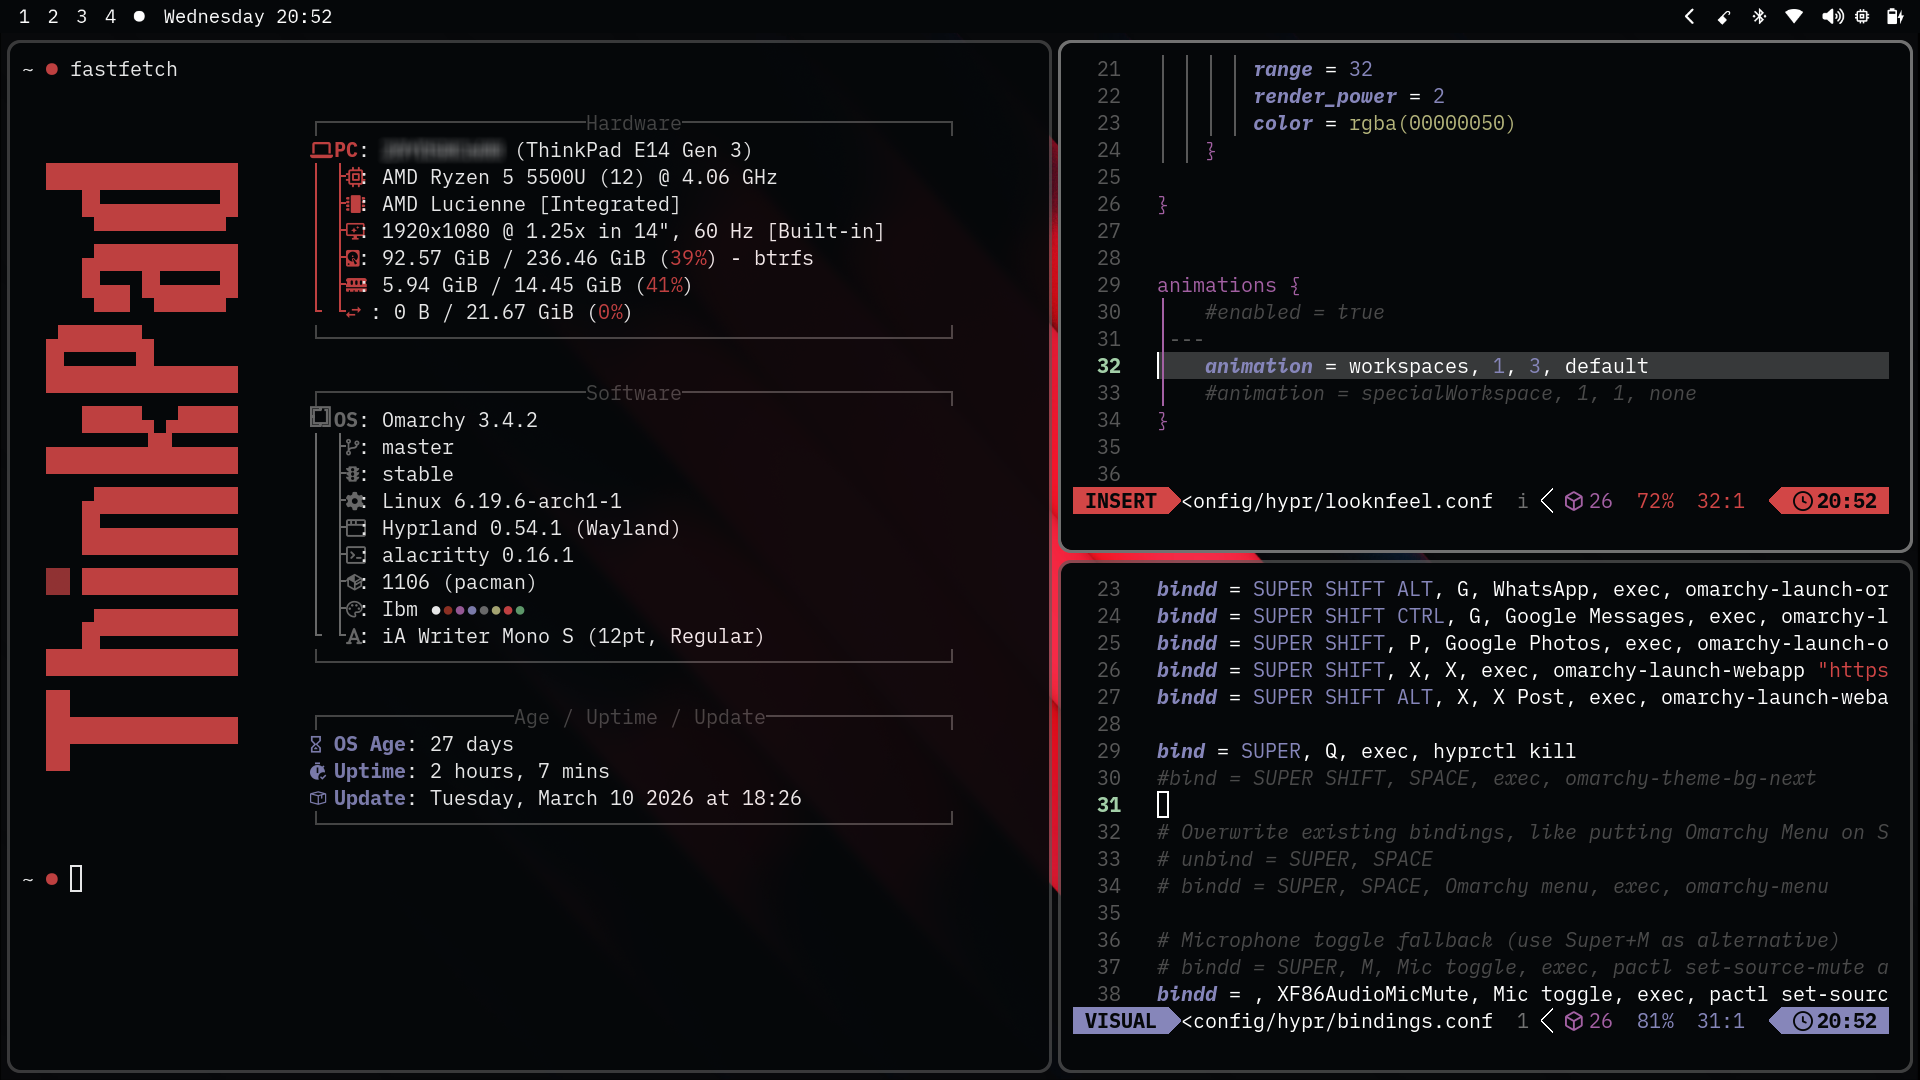Click the color dots palette after Ibm

[478, 610]
